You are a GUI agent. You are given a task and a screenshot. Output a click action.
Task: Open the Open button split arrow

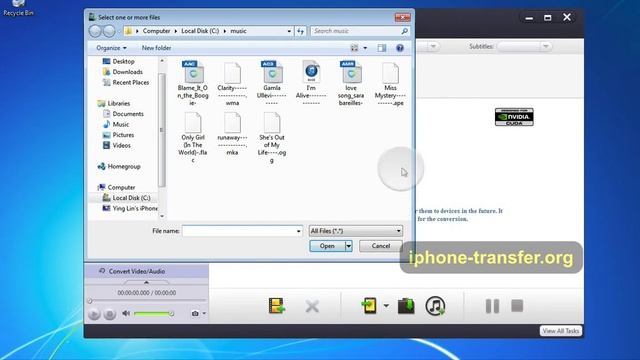click(349, 246)
